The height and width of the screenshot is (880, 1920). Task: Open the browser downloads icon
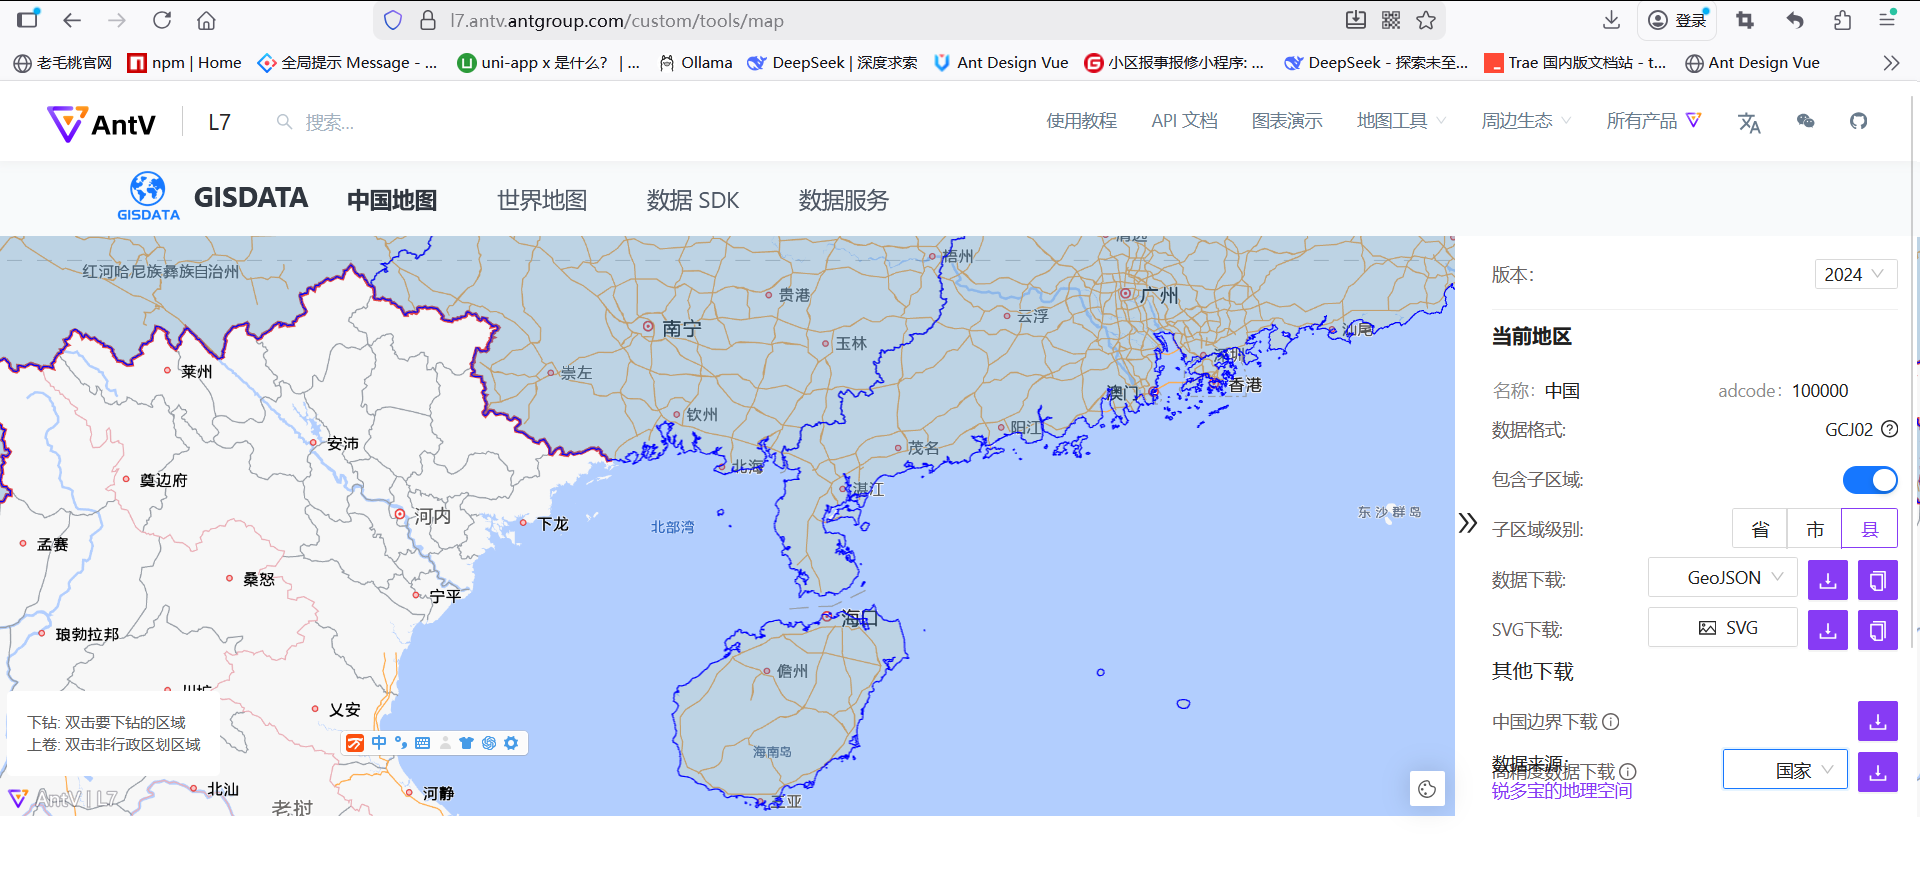tap(1611, 20)
